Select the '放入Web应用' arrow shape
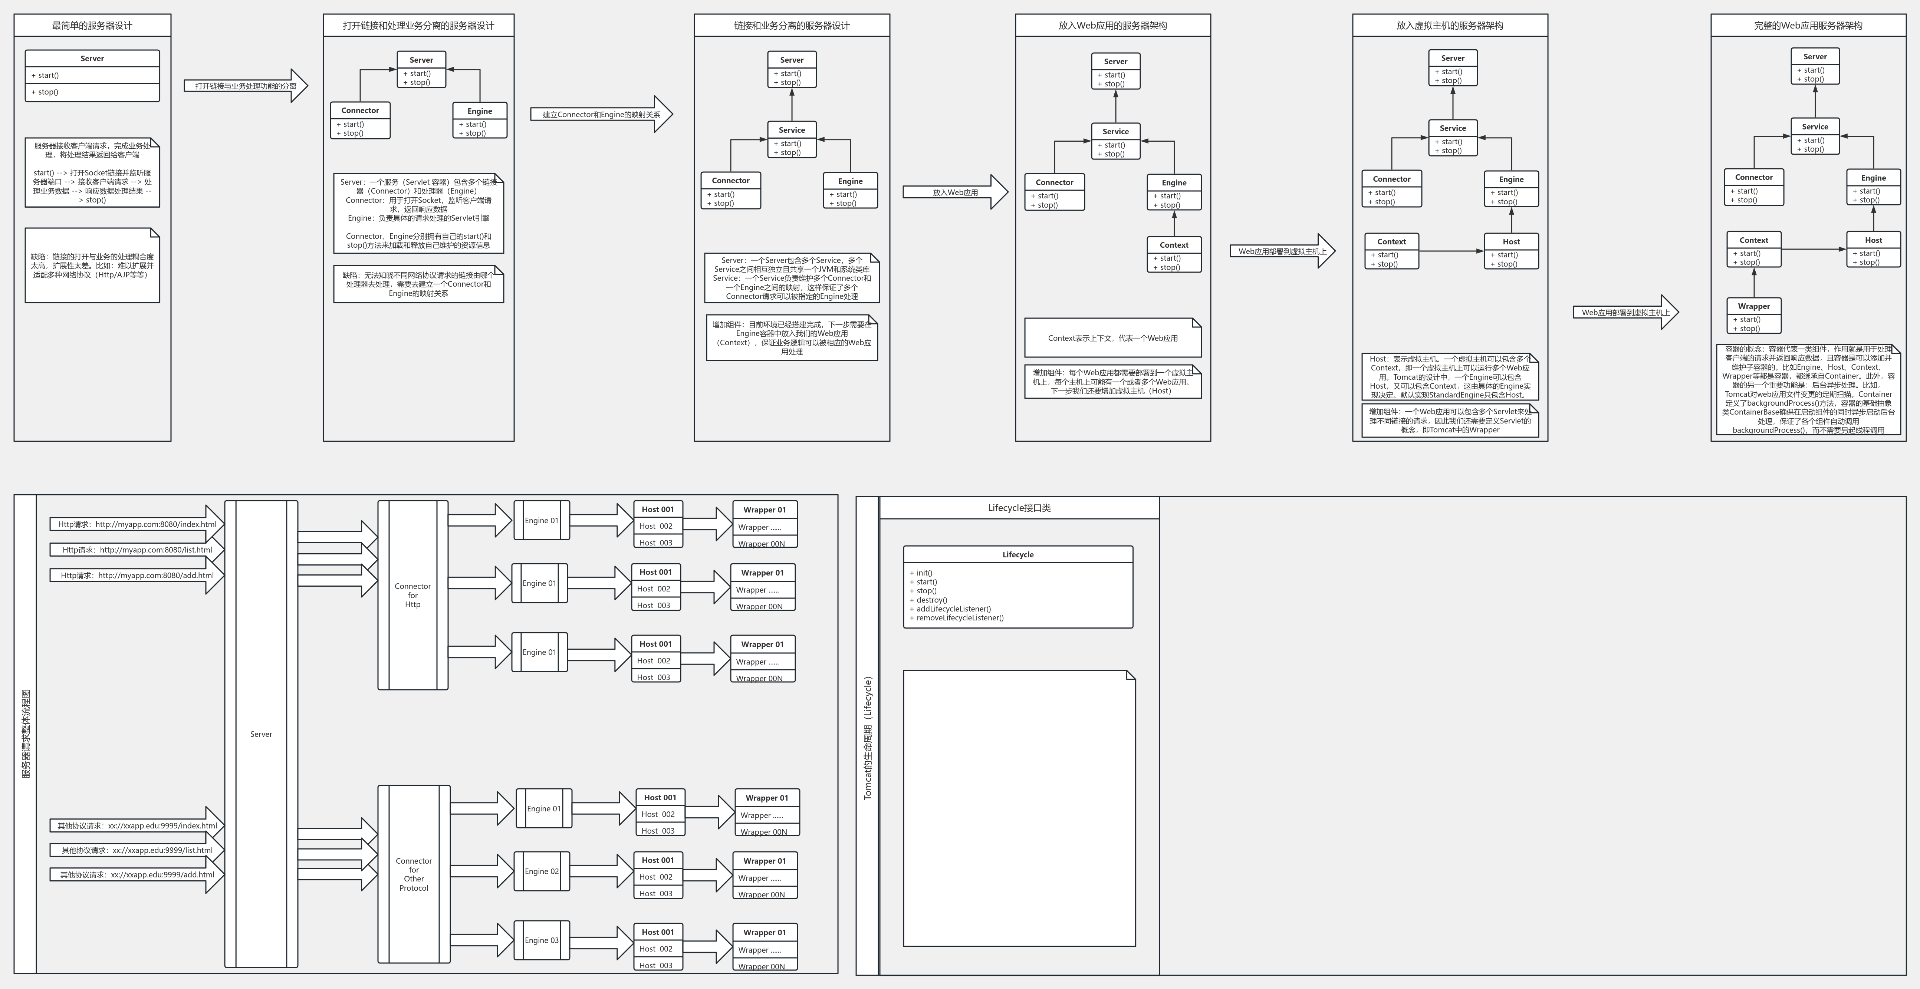 click(x=955, y=192)
